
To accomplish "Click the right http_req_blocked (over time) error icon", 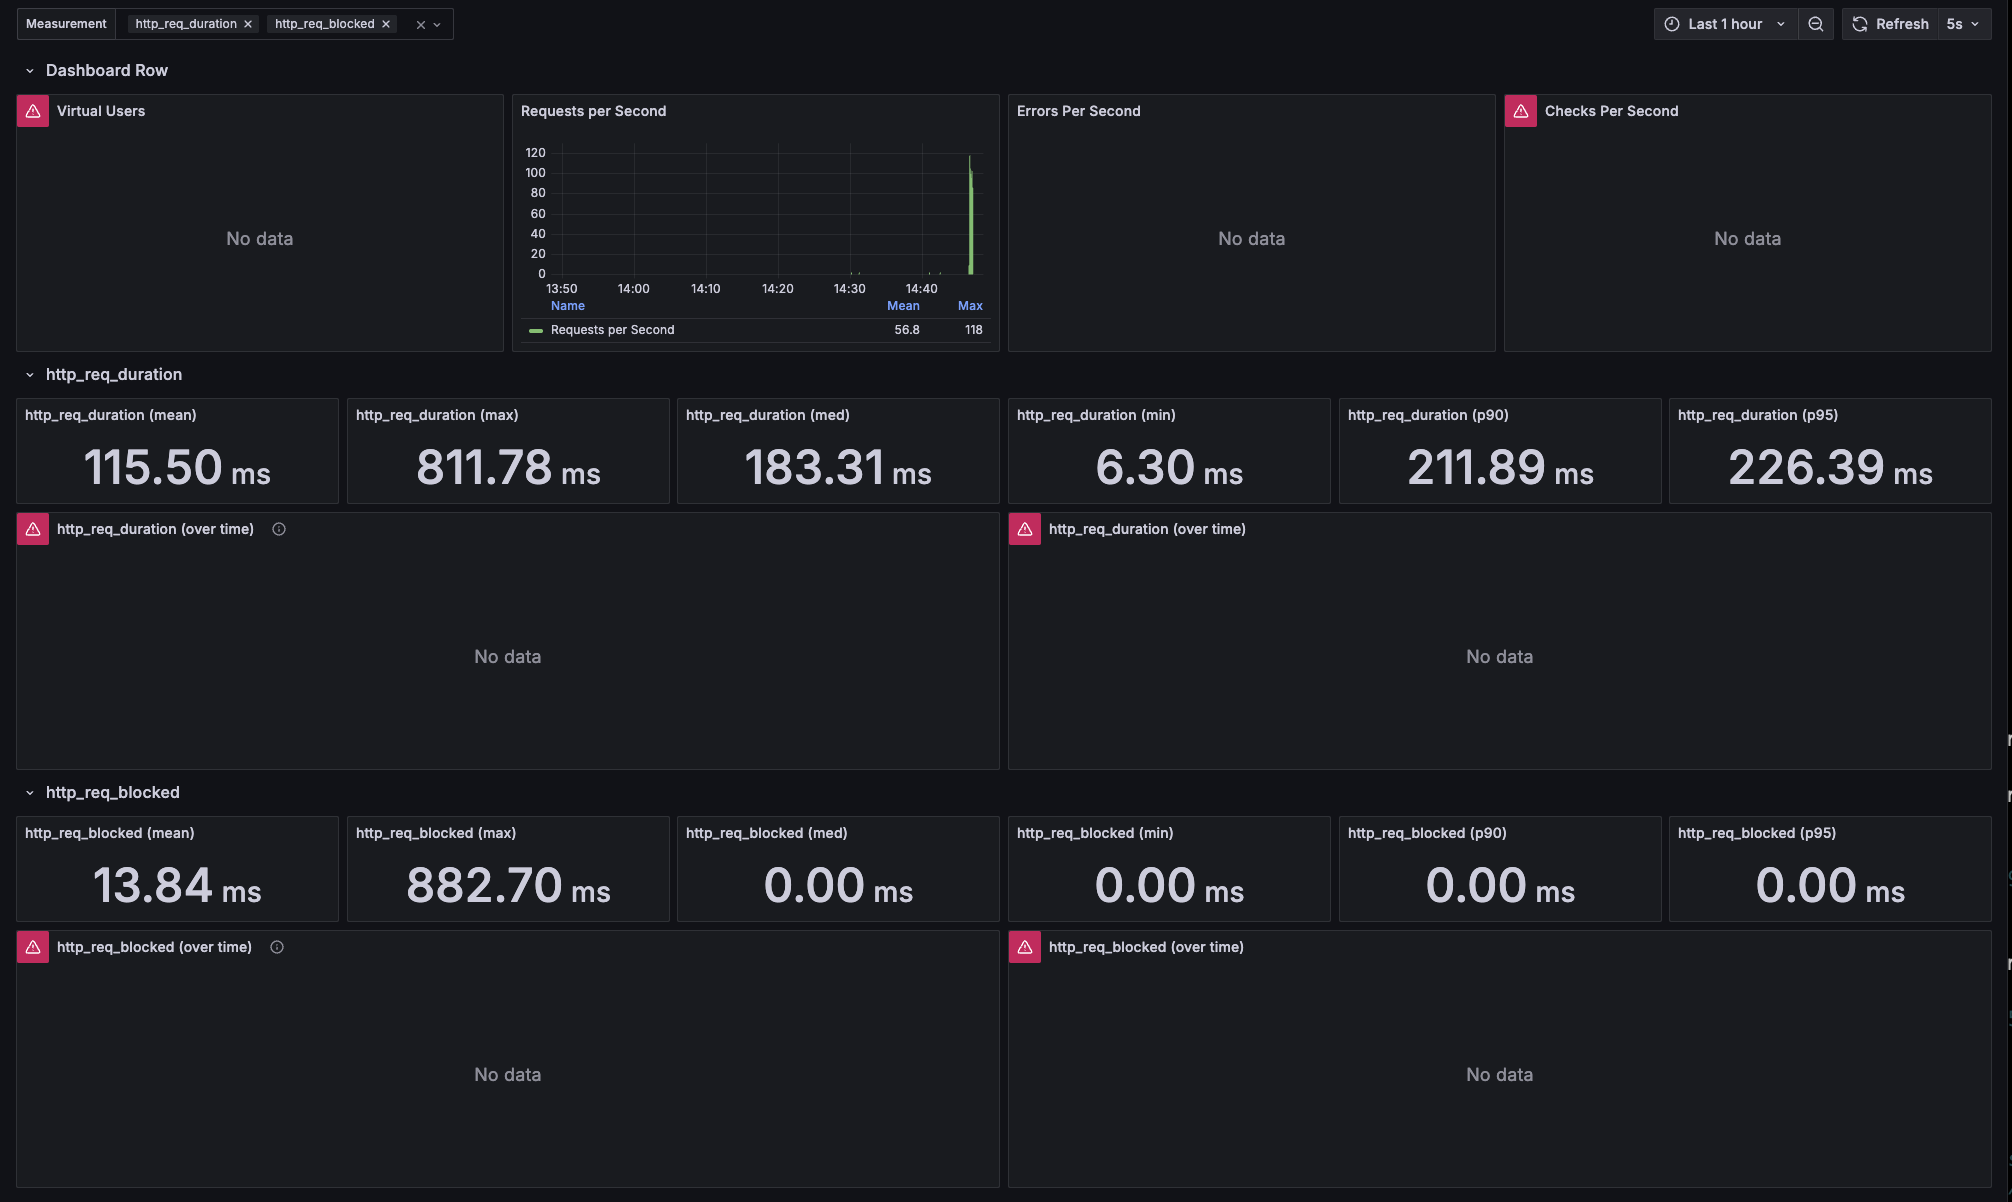I will pos(1025,947).
